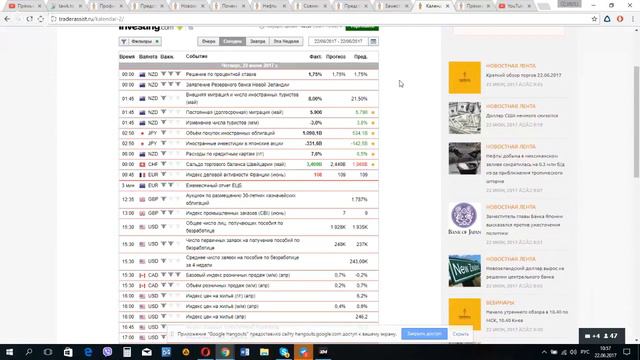640x360 pixels.
Task: Open Skype from taskbar
Action: coord(284,352)
